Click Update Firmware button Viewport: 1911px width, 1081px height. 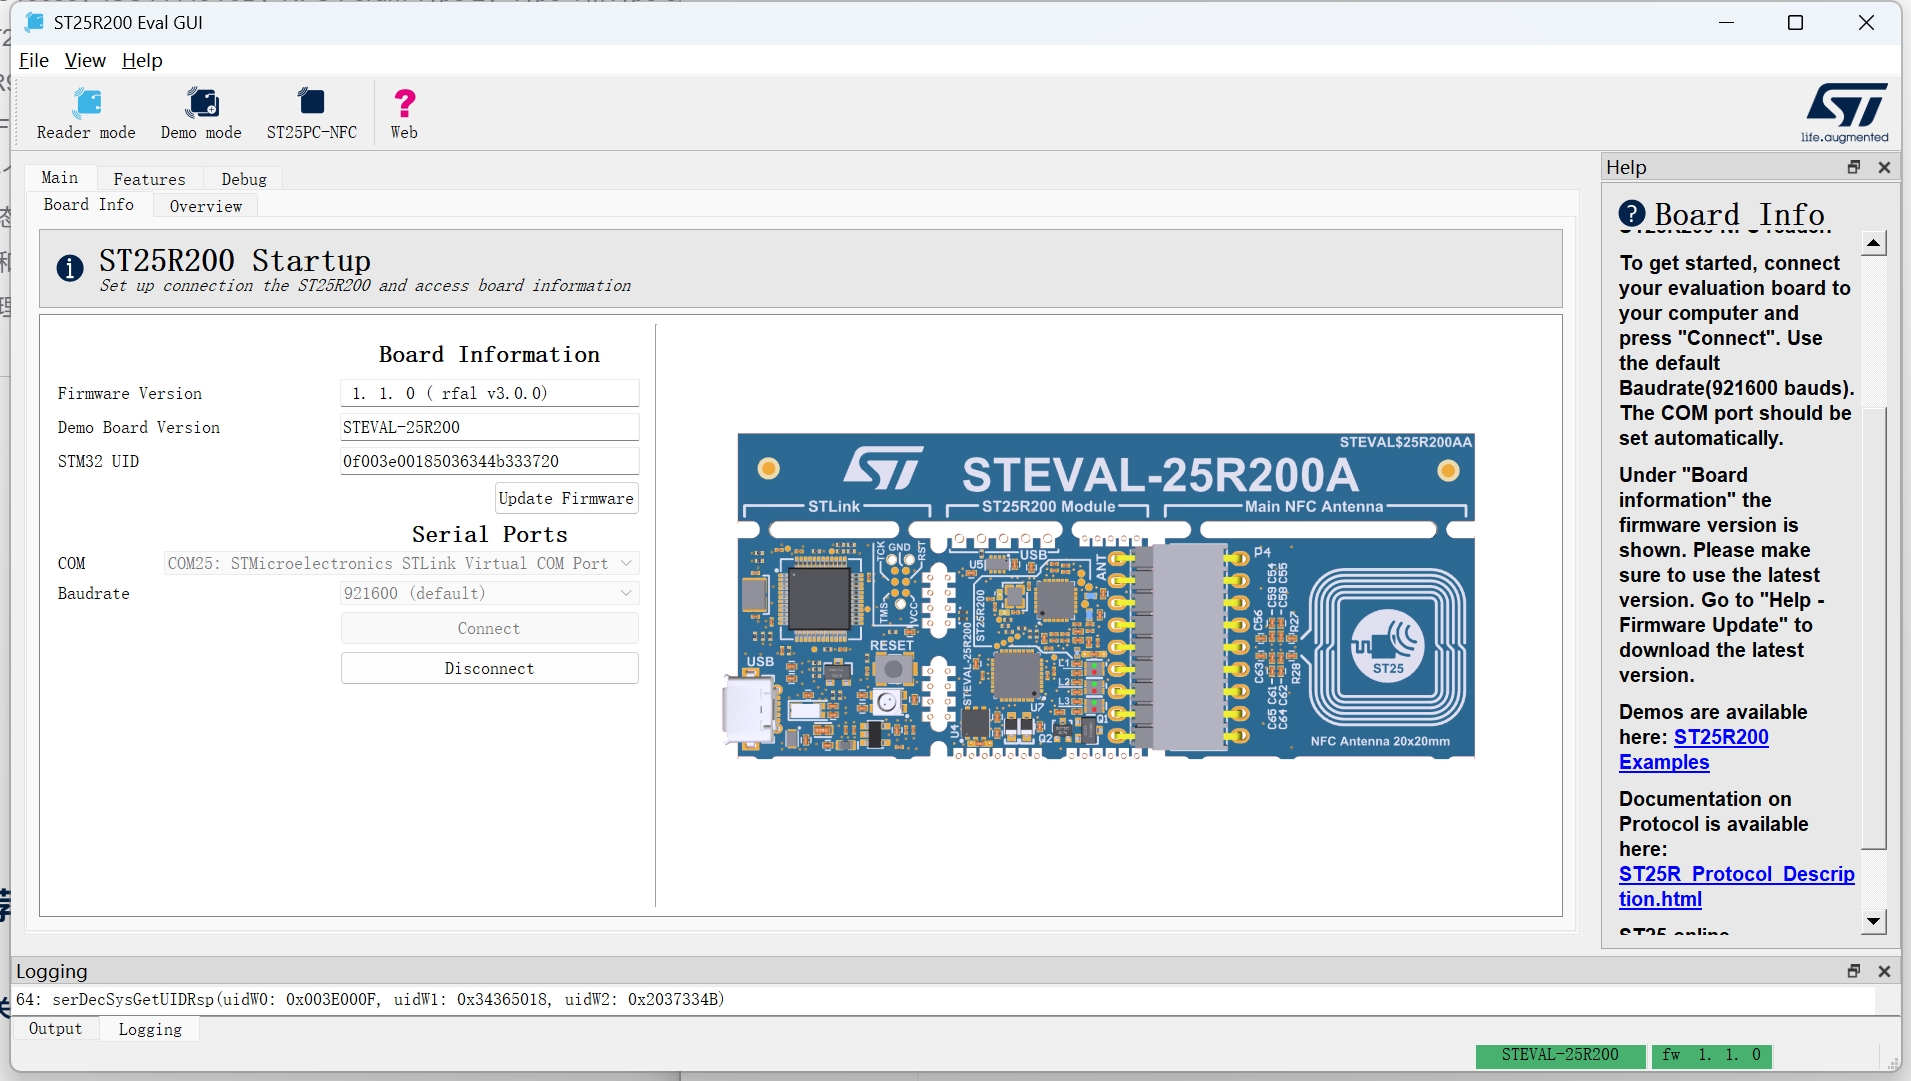pos(566,498)
